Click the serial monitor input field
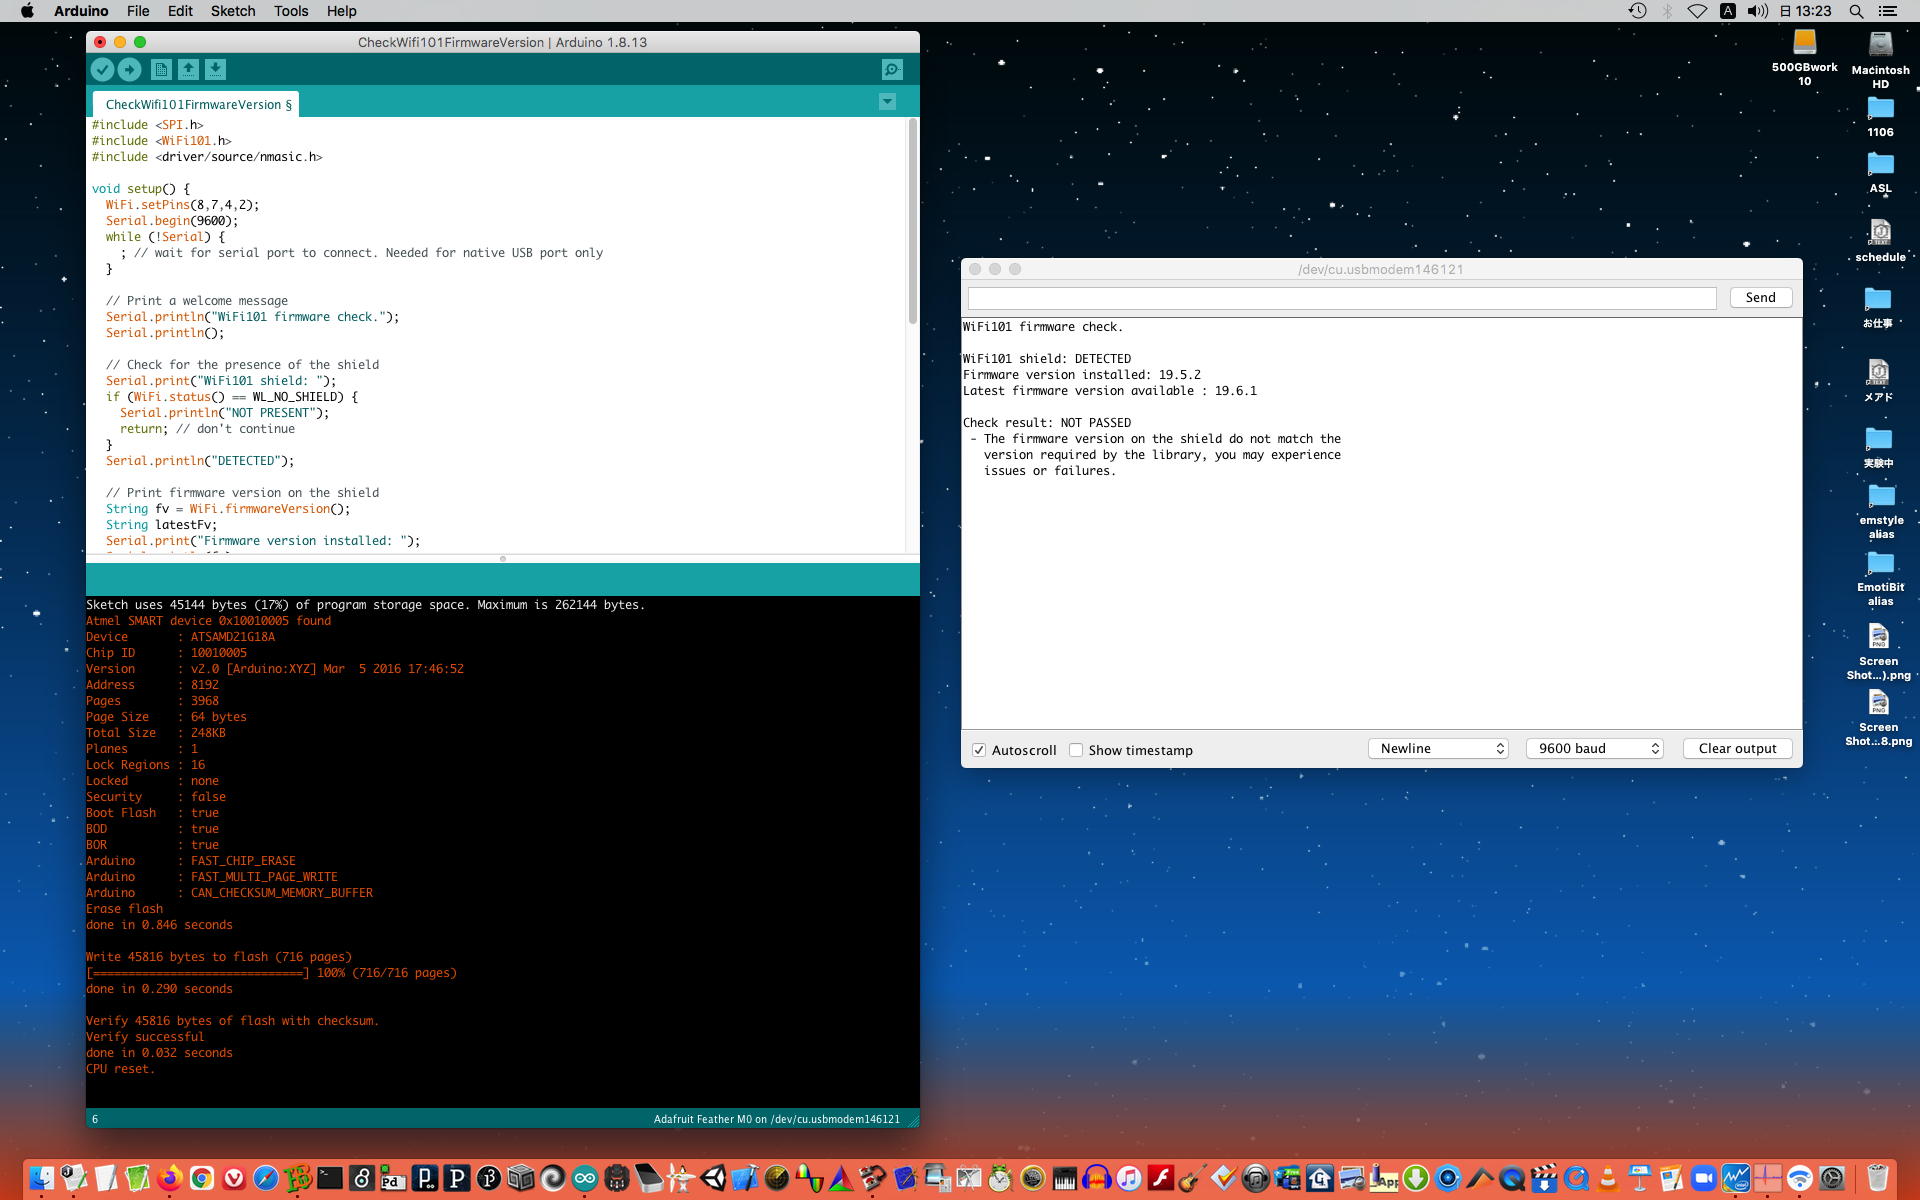Screen dimensions: 1920x1200 tap(1341, 298)
